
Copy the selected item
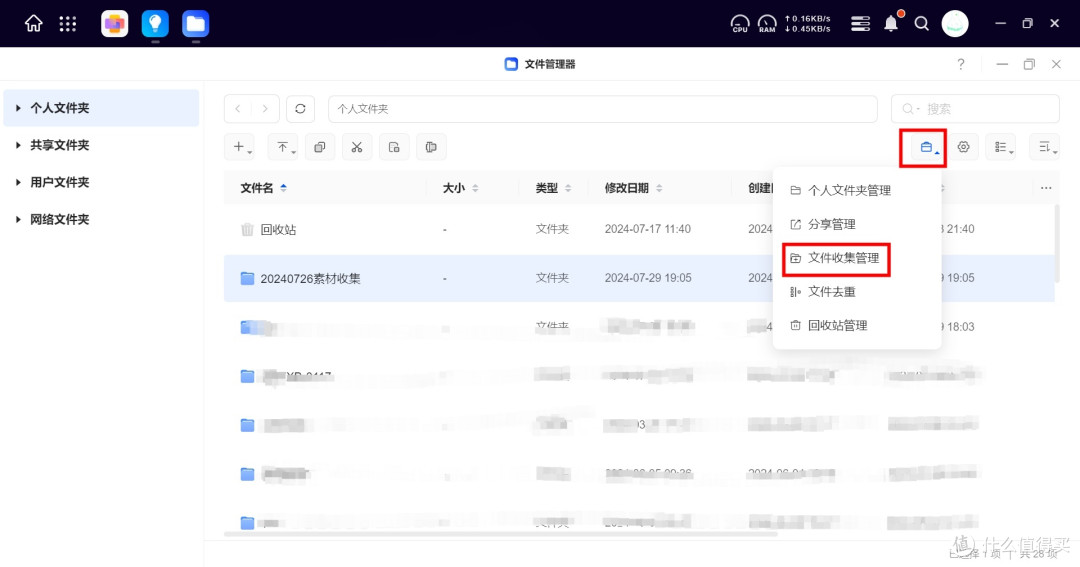coord(320,147)
